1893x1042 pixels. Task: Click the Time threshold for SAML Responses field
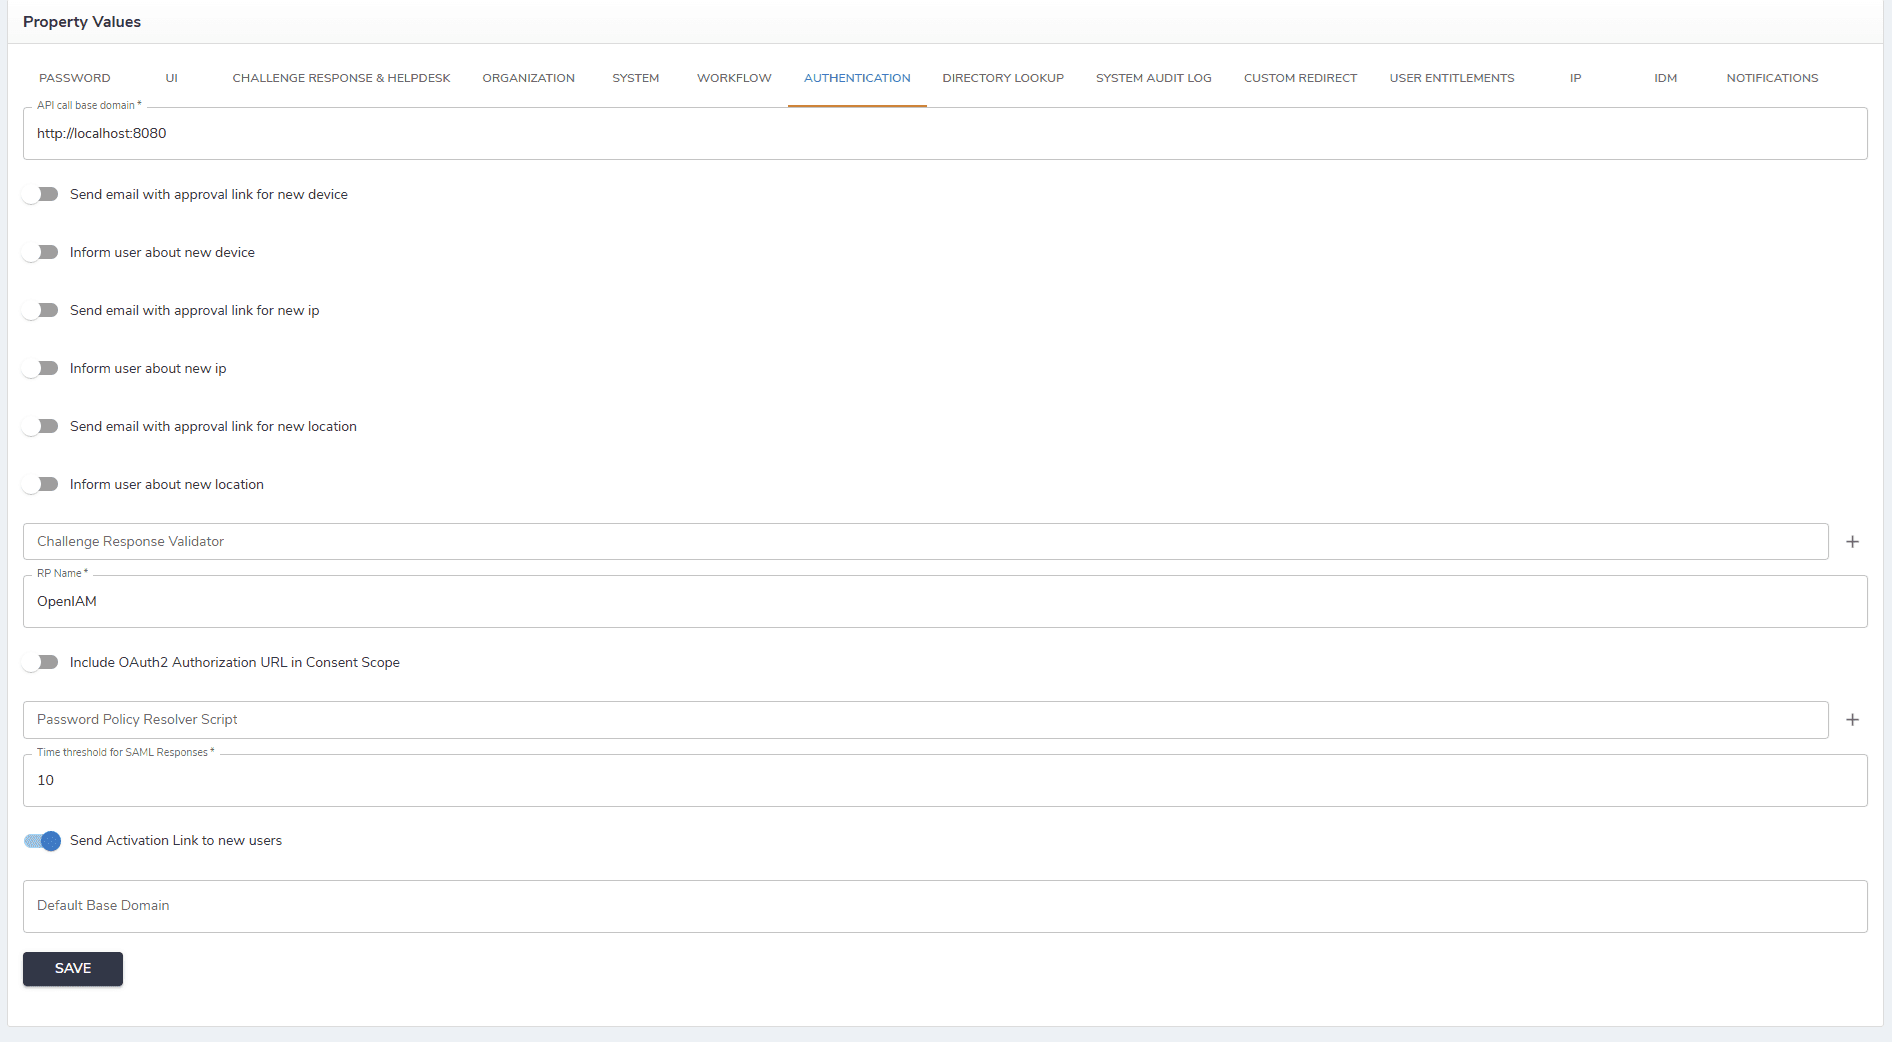point(945,781)
